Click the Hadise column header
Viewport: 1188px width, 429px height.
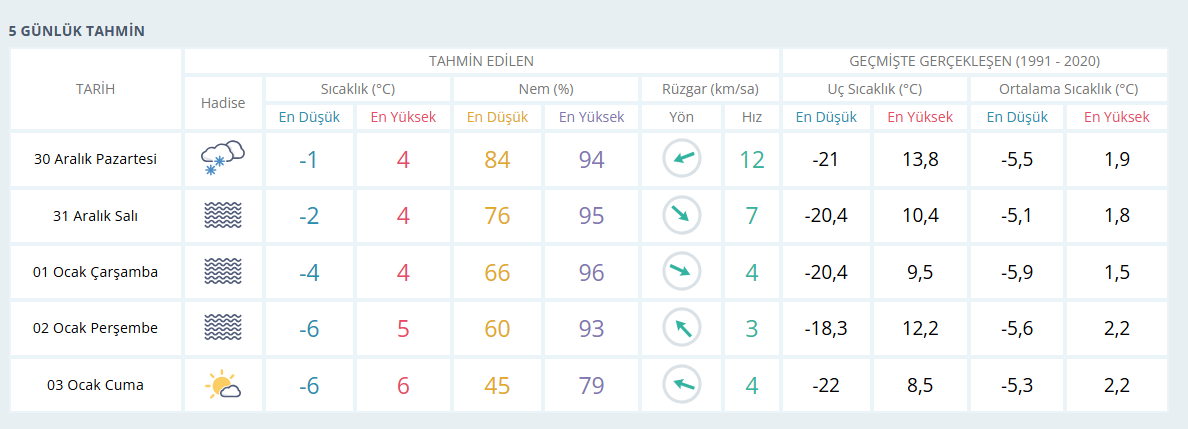click(x=223, y=103)
